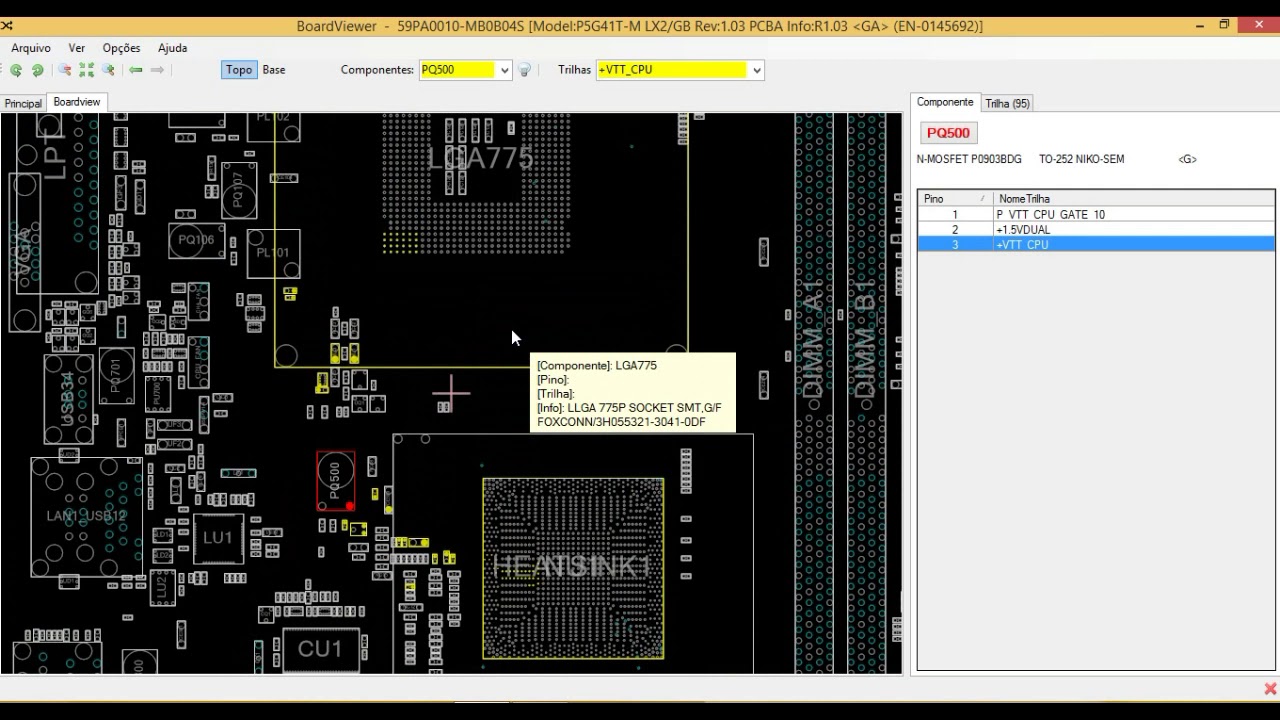Screen dimensions: 1280x720
Task: Open the Trilha (95) tab
Action: pyautogui.click(x=1007, y=103)
